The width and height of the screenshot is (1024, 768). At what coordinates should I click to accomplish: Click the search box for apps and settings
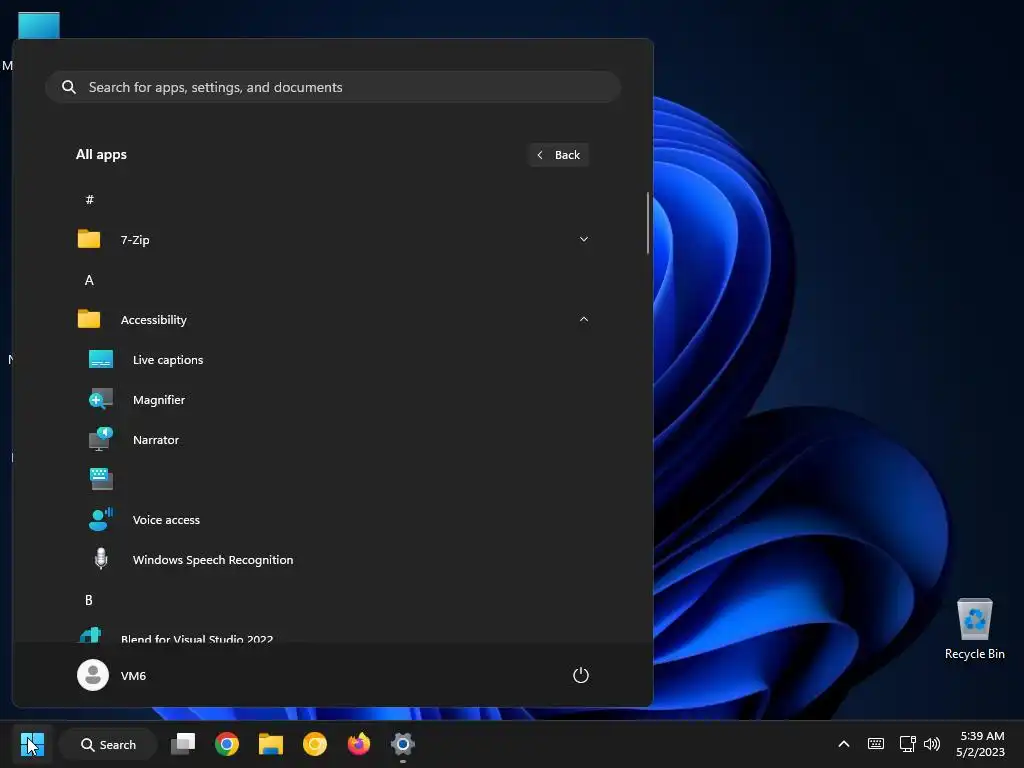[333, 87]
